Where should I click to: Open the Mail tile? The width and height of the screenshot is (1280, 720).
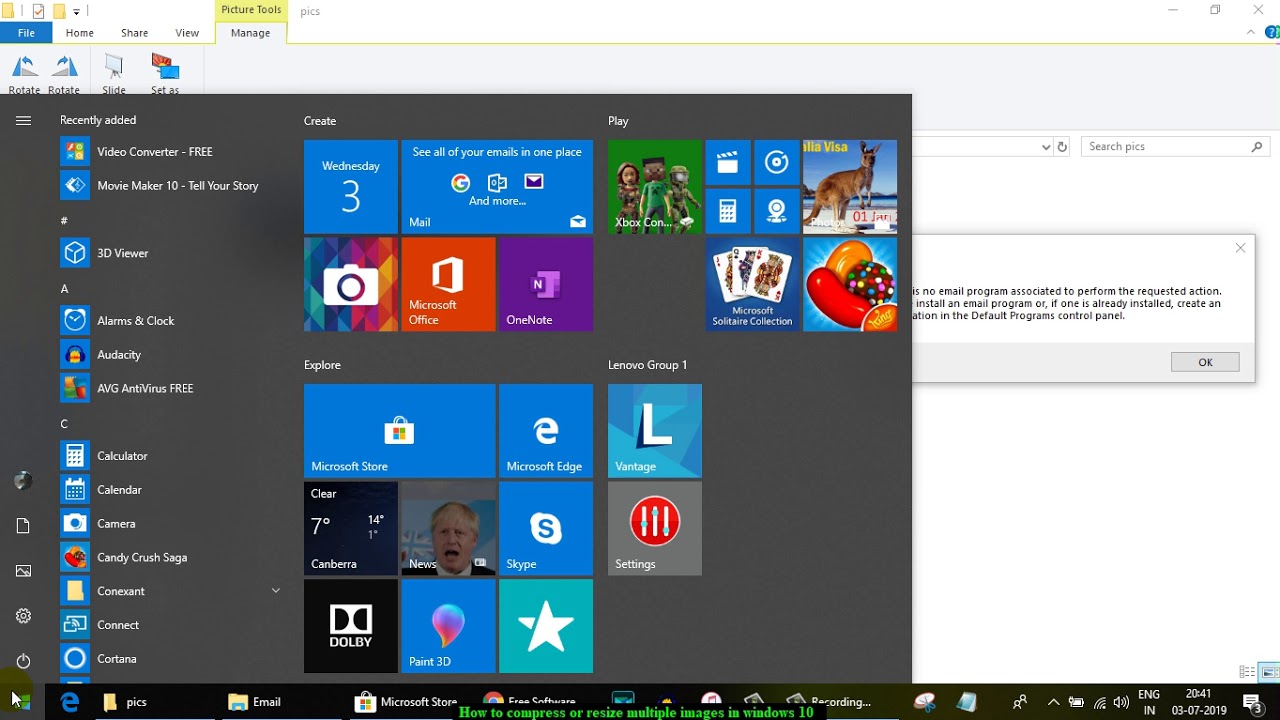pyautogui.click(x=497, y=187)
